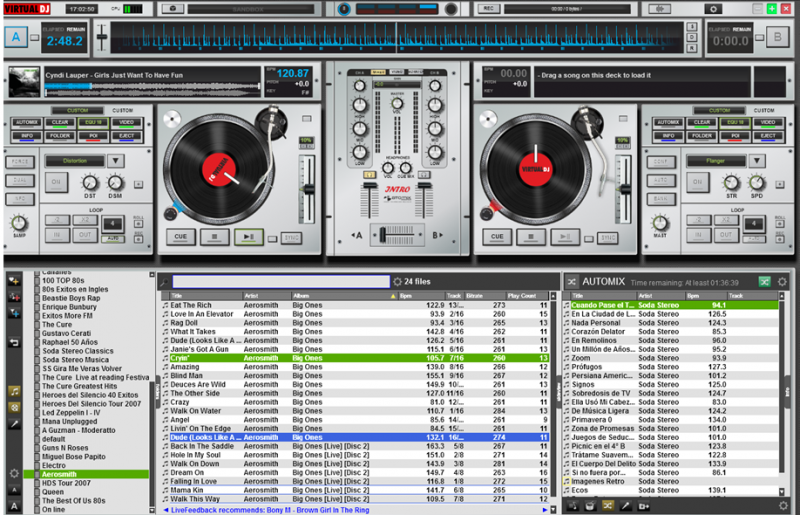Screen dimensions: 800x515
Task: Toggle left deck loop ROLL checkbox
Action: point(139,224)
